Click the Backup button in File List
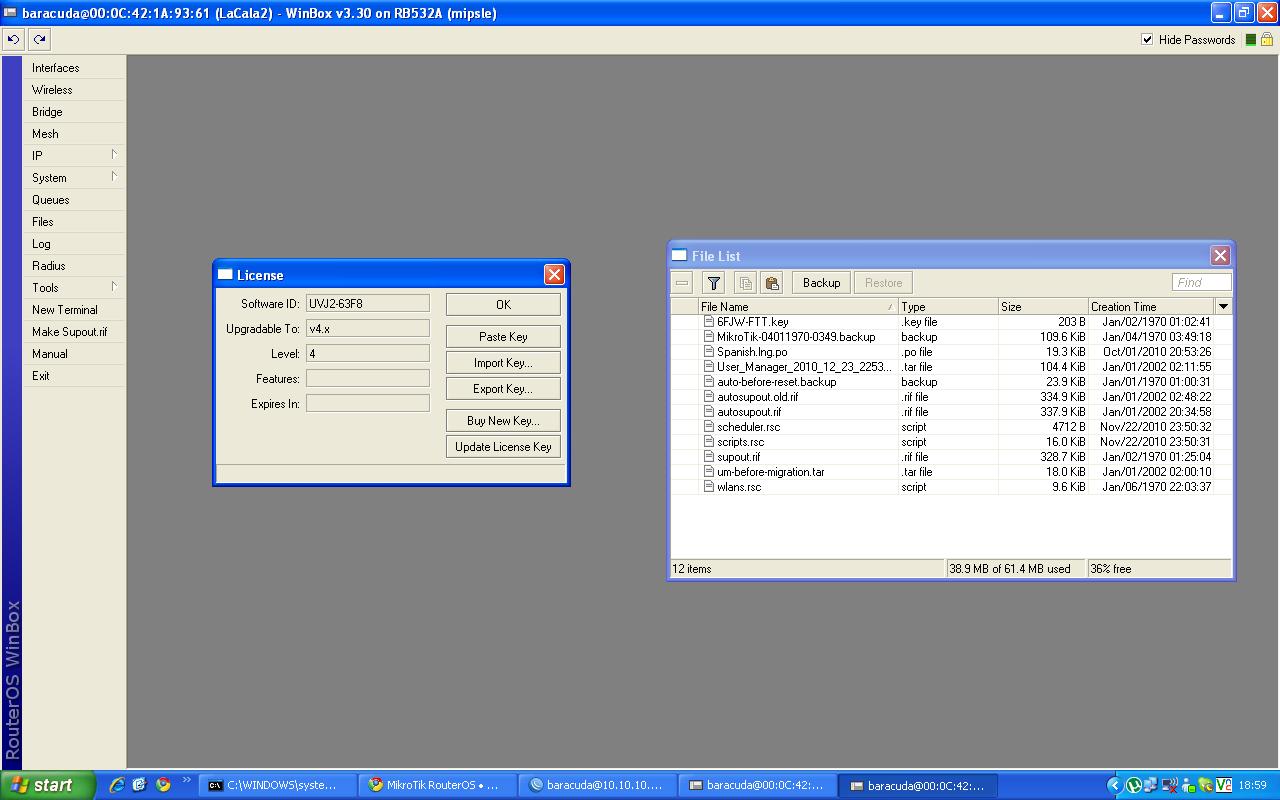Viewport: 1280px width, 800px height. point(821,283)
